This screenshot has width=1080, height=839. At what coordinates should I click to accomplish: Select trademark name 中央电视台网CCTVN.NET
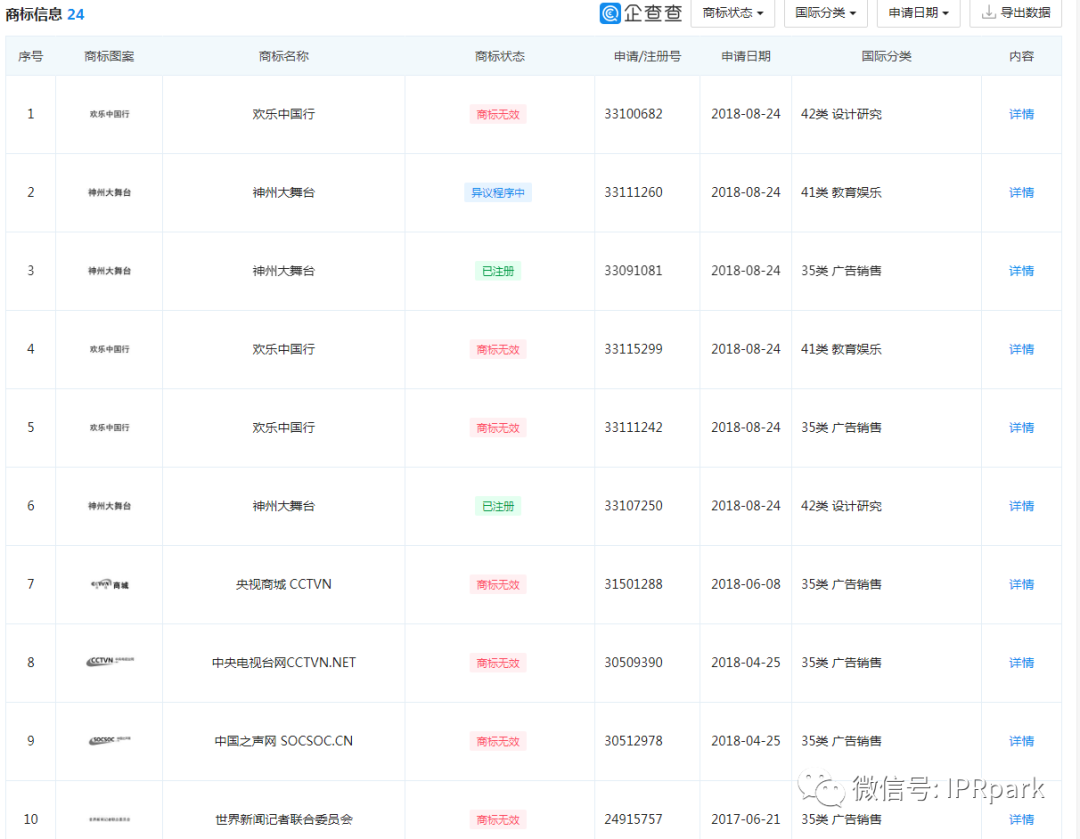pyautogui.click(x=284, y=663)
